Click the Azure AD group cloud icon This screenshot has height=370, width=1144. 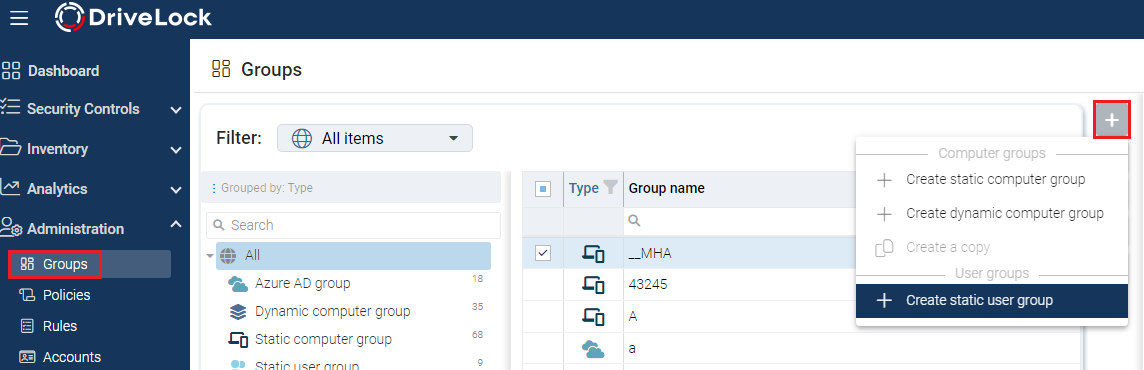tap(238, 283)
